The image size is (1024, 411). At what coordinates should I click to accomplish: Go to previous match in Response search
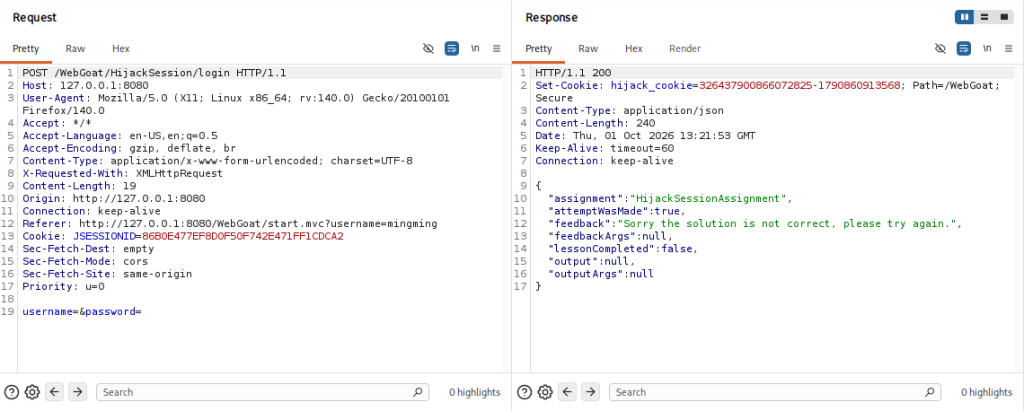click(568, 392)
